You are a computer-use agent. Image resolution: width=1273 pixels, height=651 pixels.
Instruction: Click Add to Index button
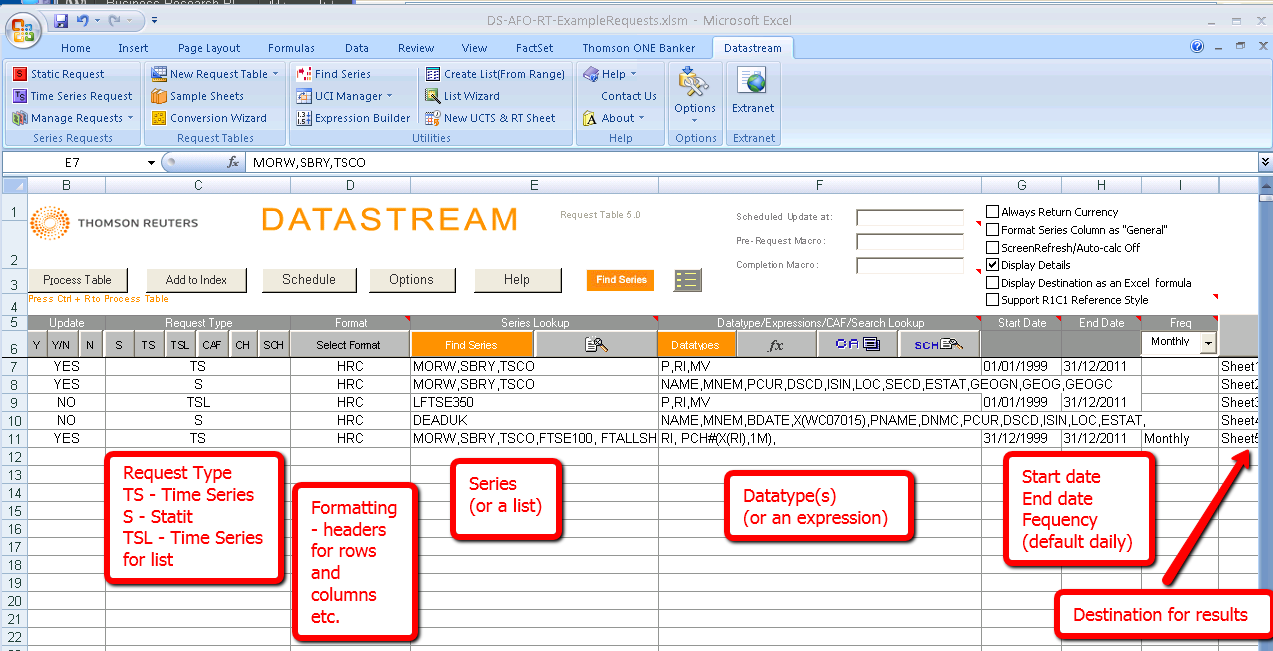196,280
